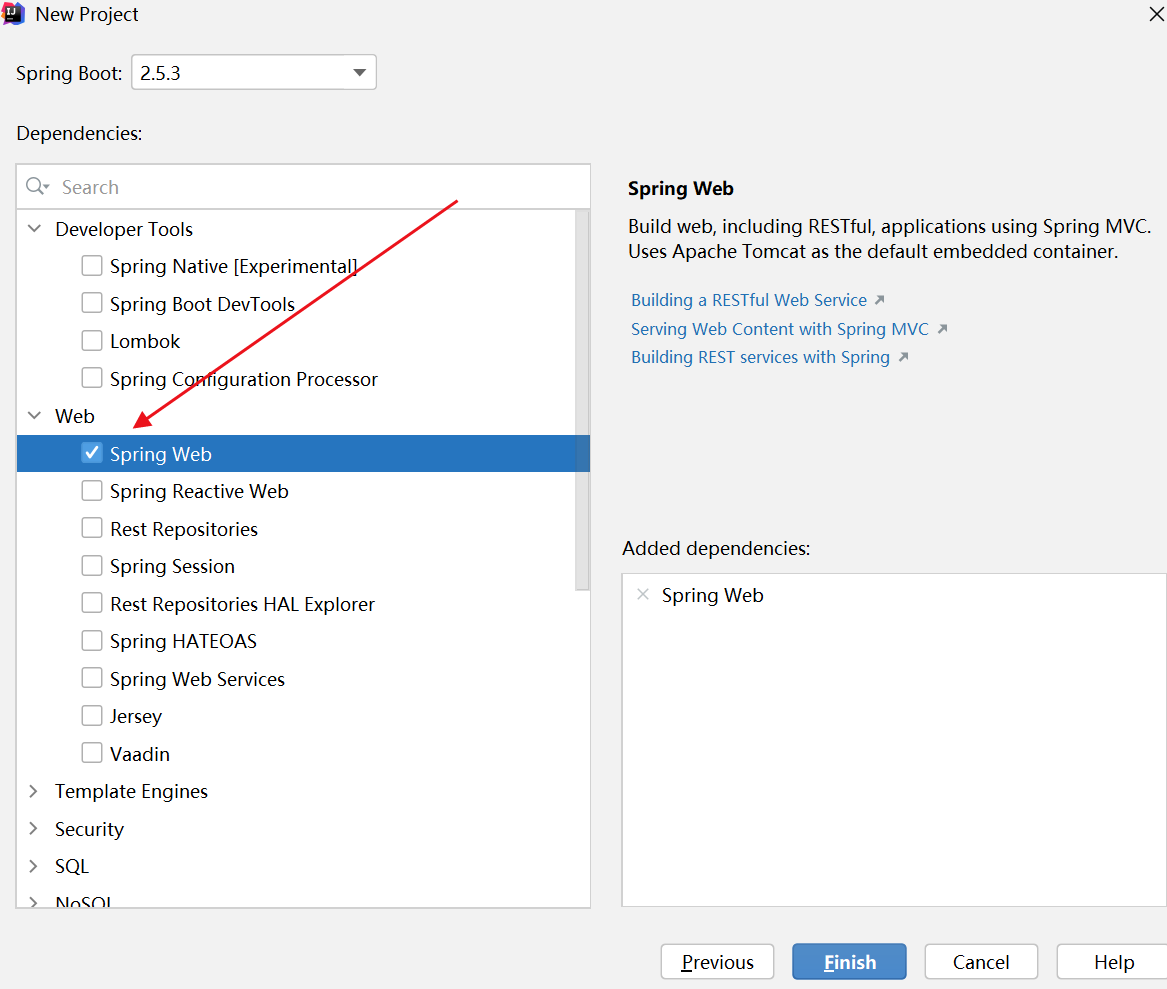Viewport: 1167px width, 989px height.
Task: Click the search magnifier icon
Action: pos(37,187)
